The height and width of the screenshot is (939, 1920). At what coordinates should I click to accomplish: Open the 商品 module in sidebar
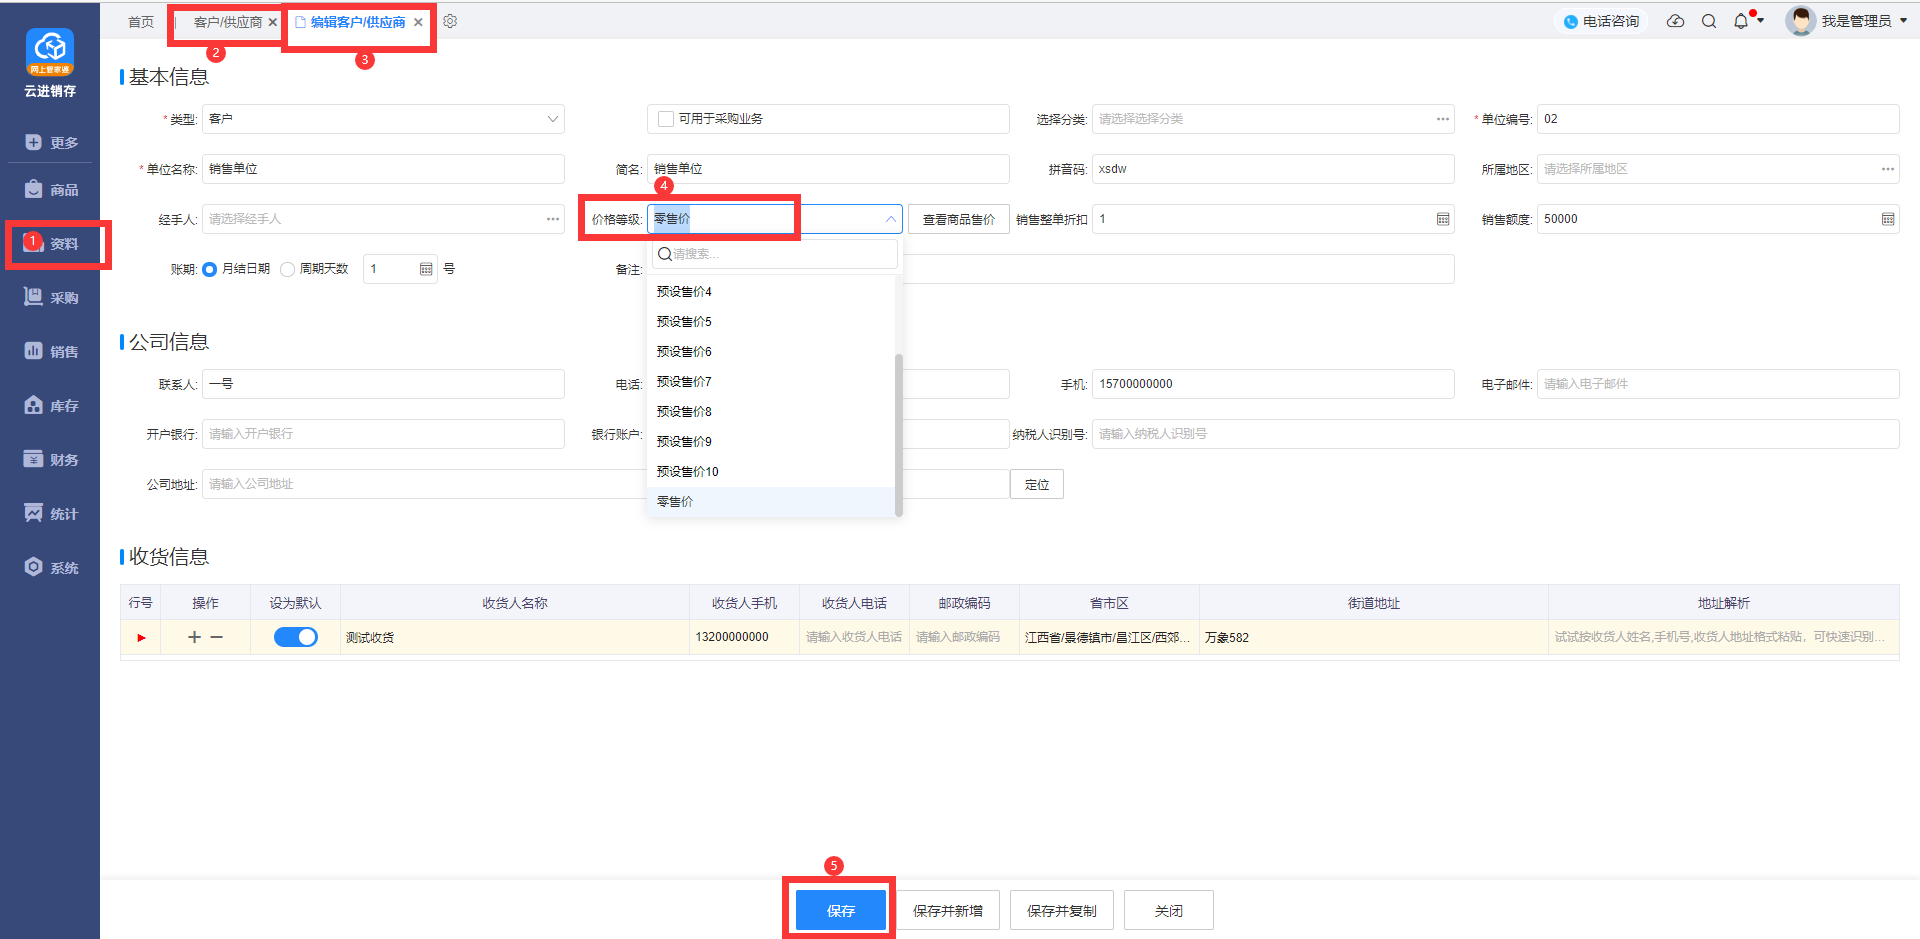pyautogui.click(x=50, y=190)
